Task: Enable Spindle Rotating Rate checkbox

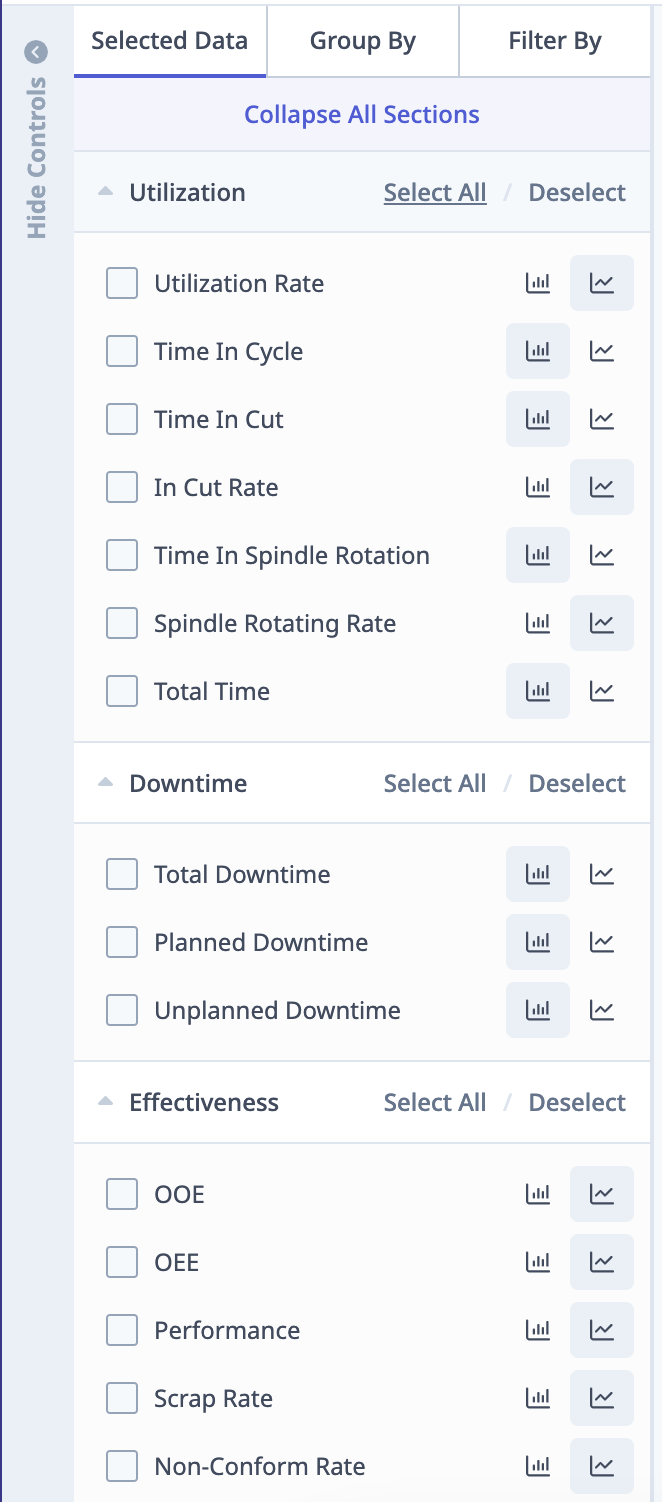Action: click(122, 623)
